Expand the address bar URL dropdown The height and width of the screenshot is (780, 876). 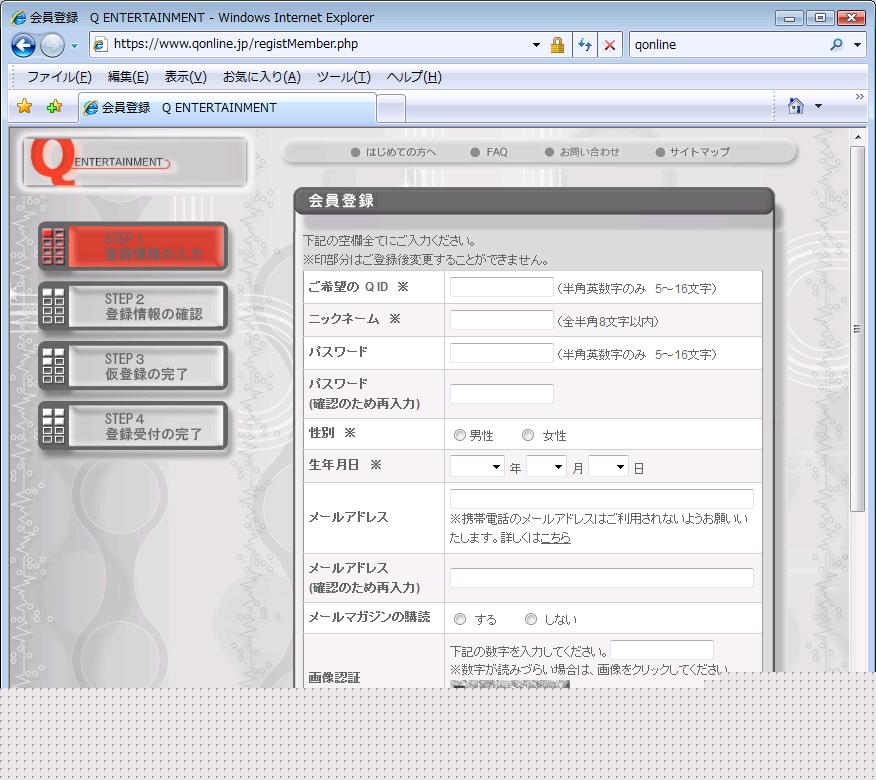coord(536,45)
